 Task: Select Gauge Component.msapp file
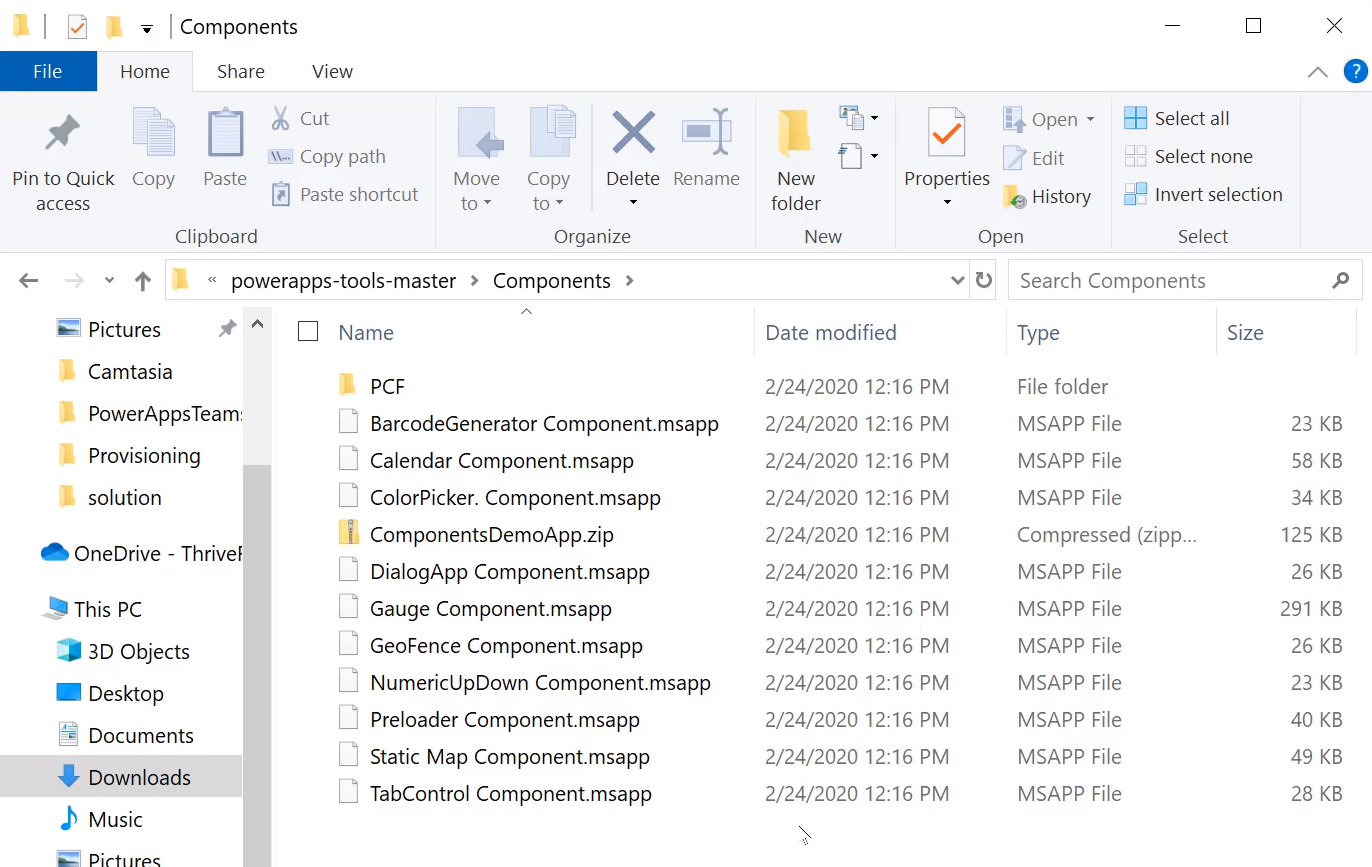point(491,608)
